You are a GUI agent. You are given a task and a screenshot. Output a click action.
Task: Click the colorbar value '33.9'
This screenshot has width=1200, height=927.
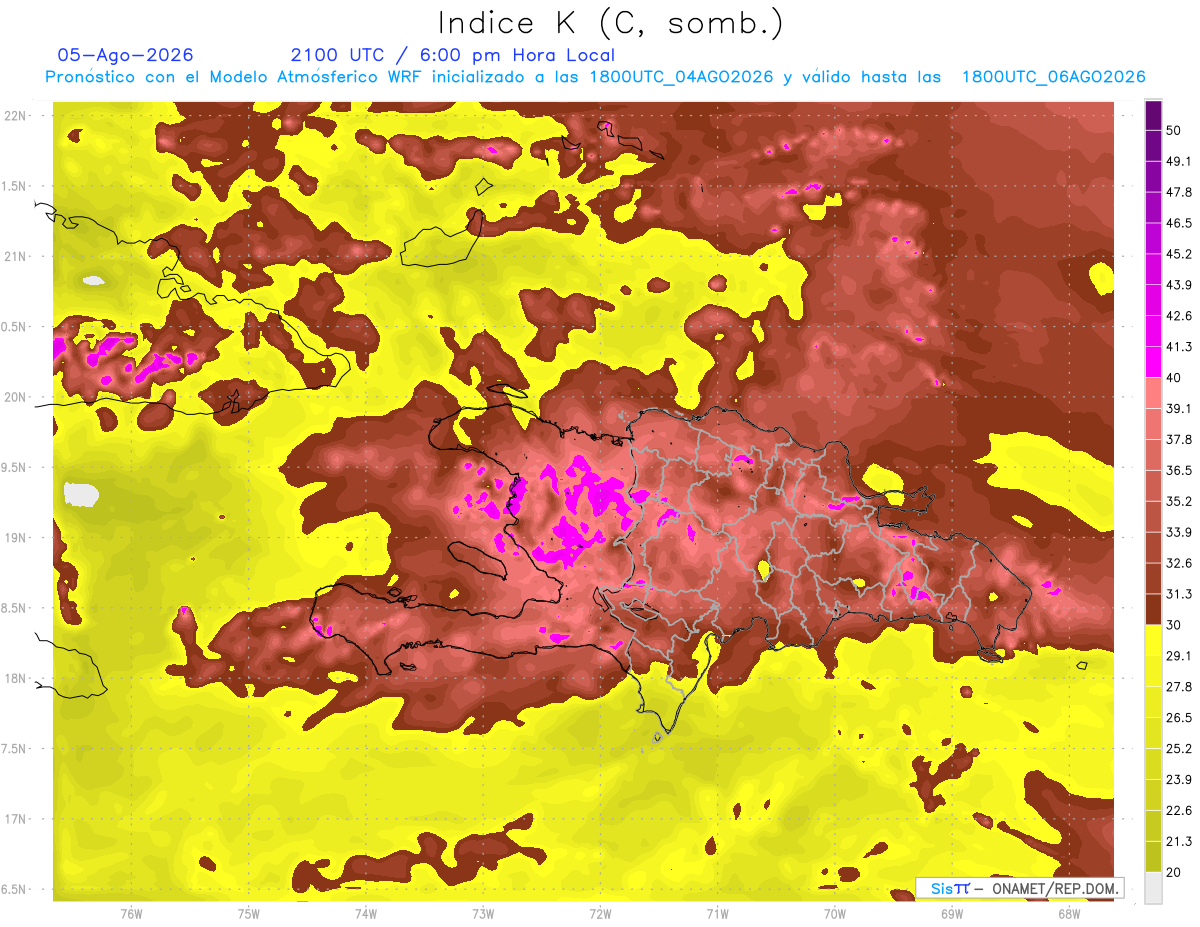[x=1179, y=532]
